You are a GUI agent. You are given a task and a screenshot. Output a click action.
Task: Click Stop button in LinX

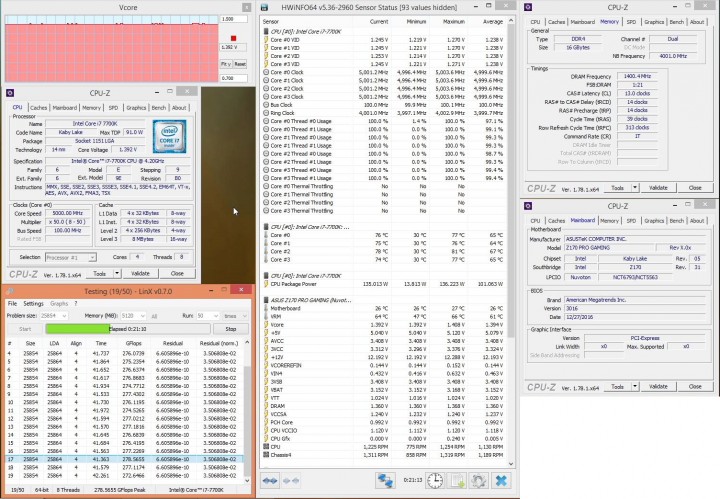(x=231, y=329)
